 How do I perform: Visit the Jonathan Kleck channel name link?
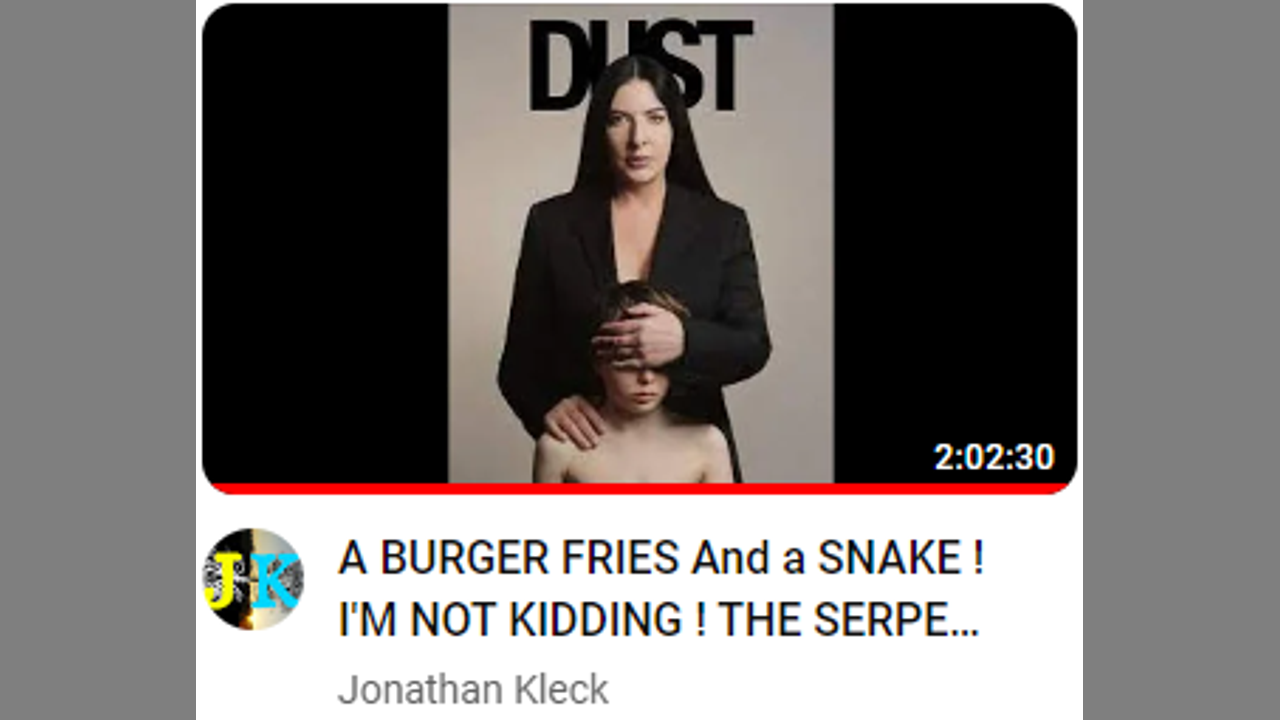pos(473,690)
